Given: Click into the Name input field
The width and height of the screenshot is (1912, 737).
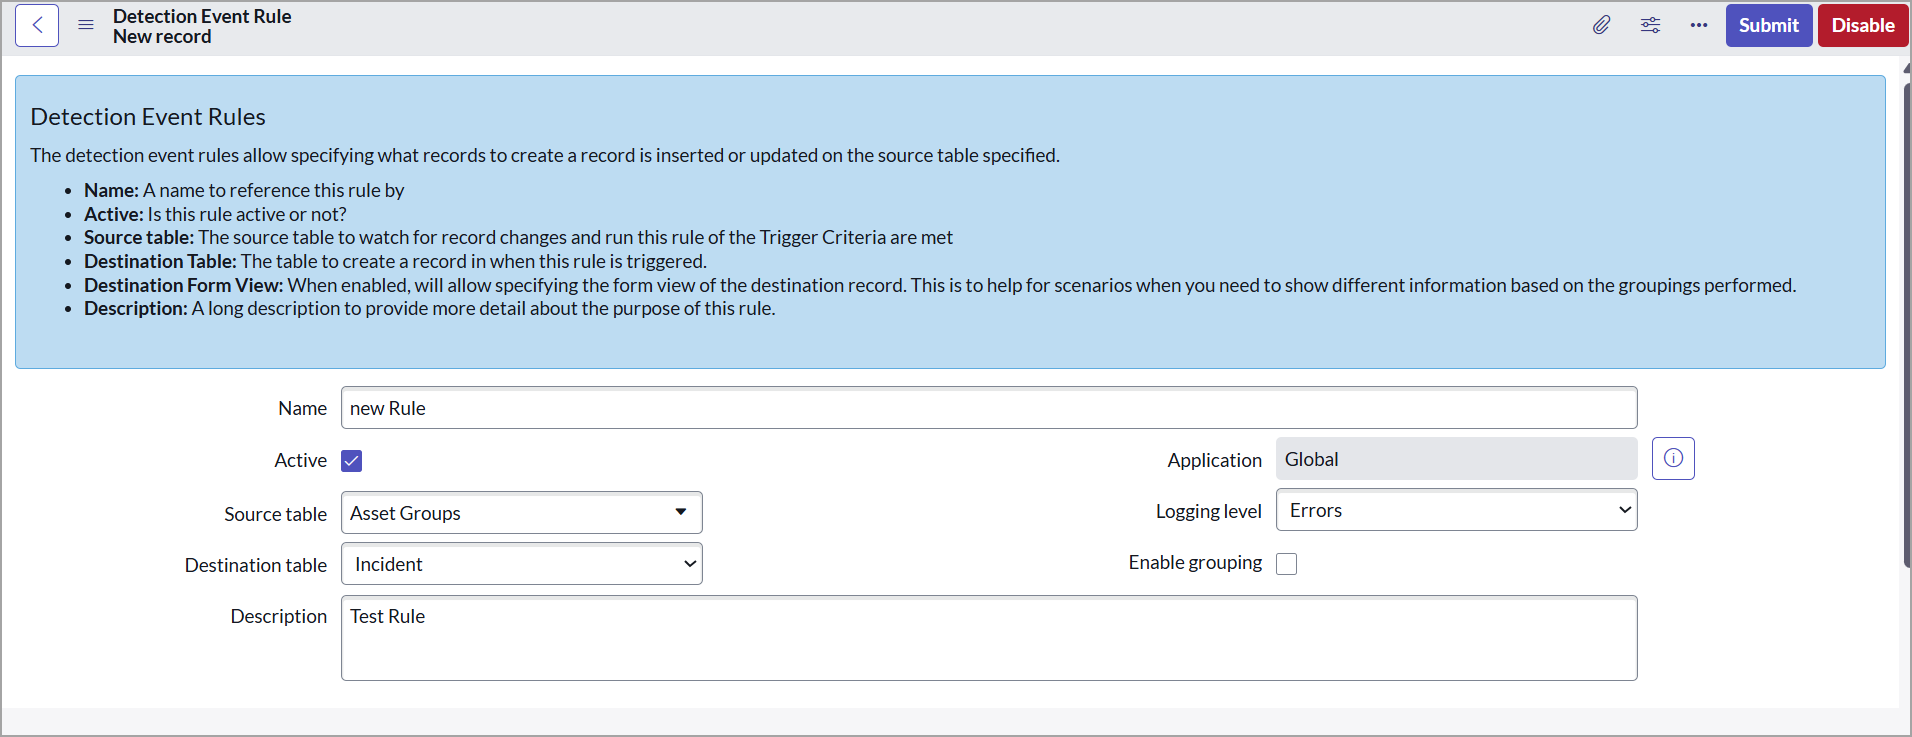Looking at the screenshot, I should (988, 408).
